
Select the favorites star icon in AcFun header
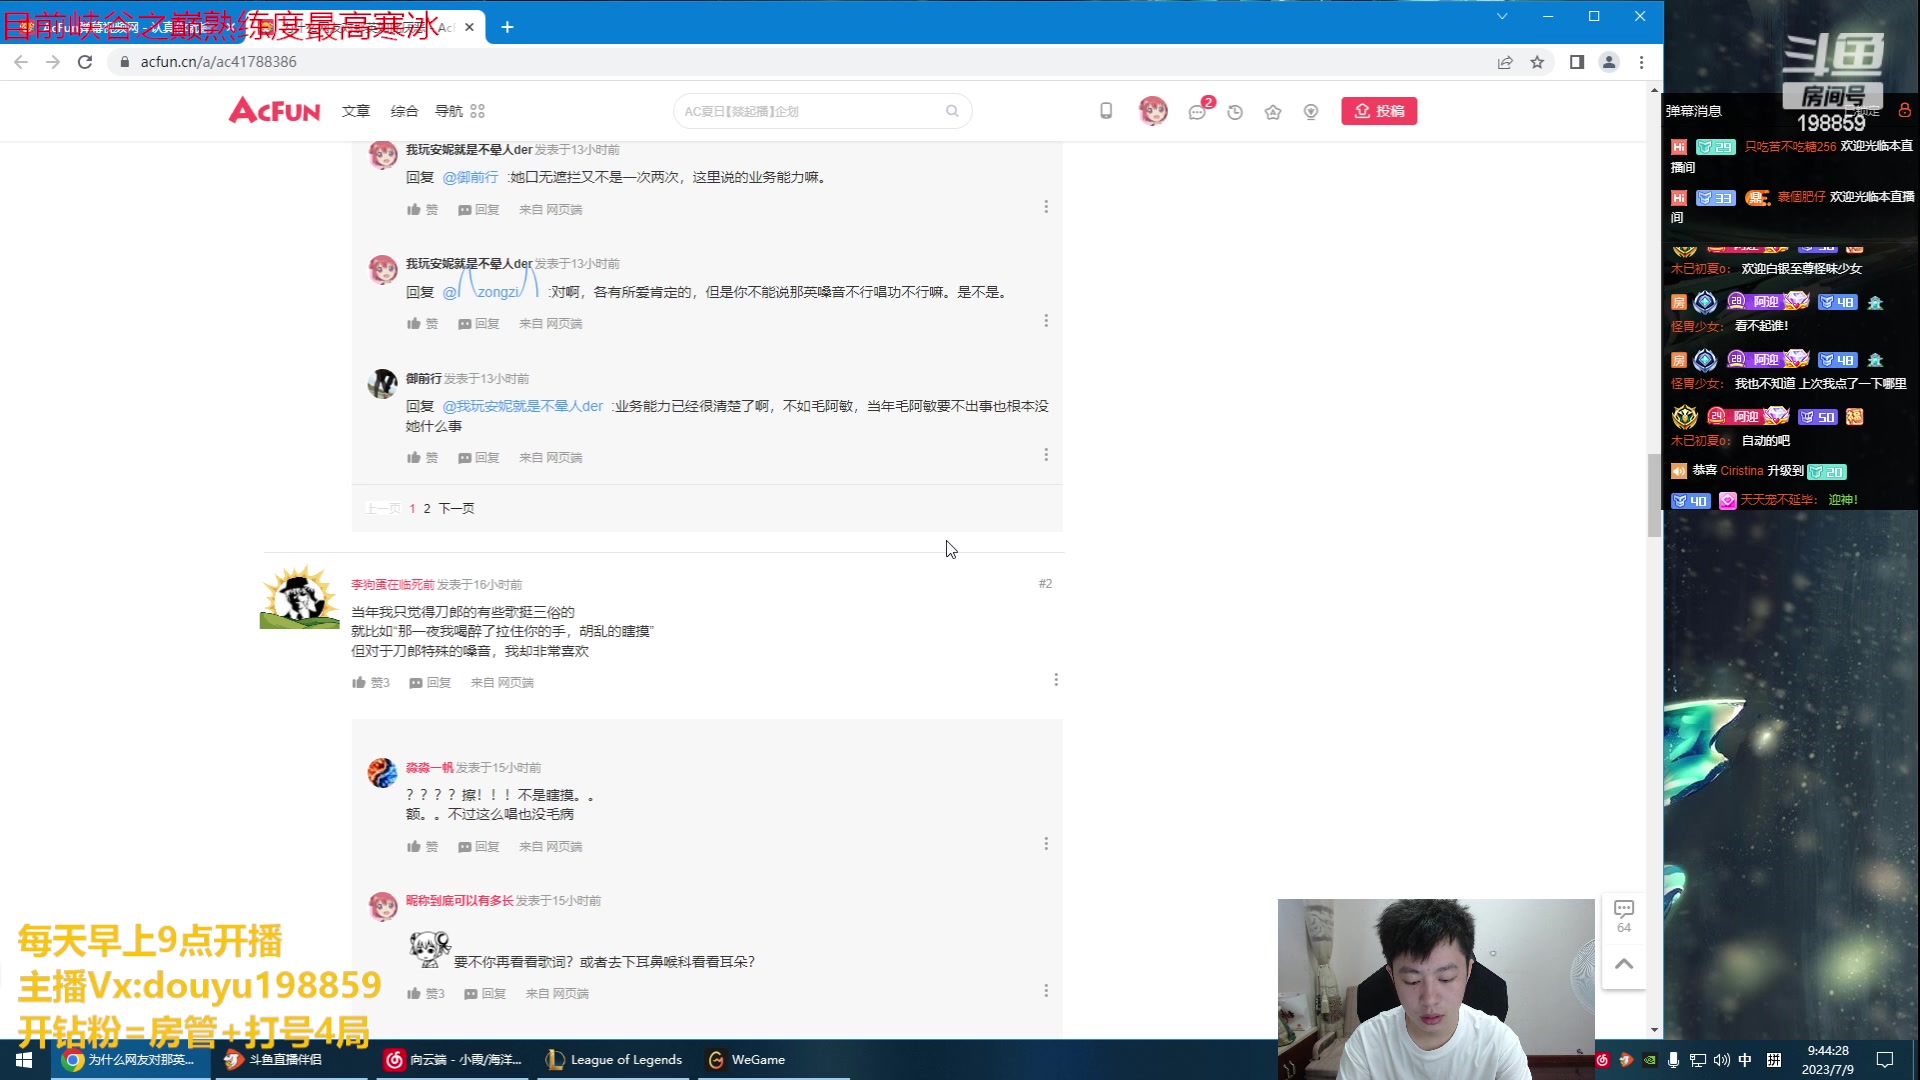1273,112
